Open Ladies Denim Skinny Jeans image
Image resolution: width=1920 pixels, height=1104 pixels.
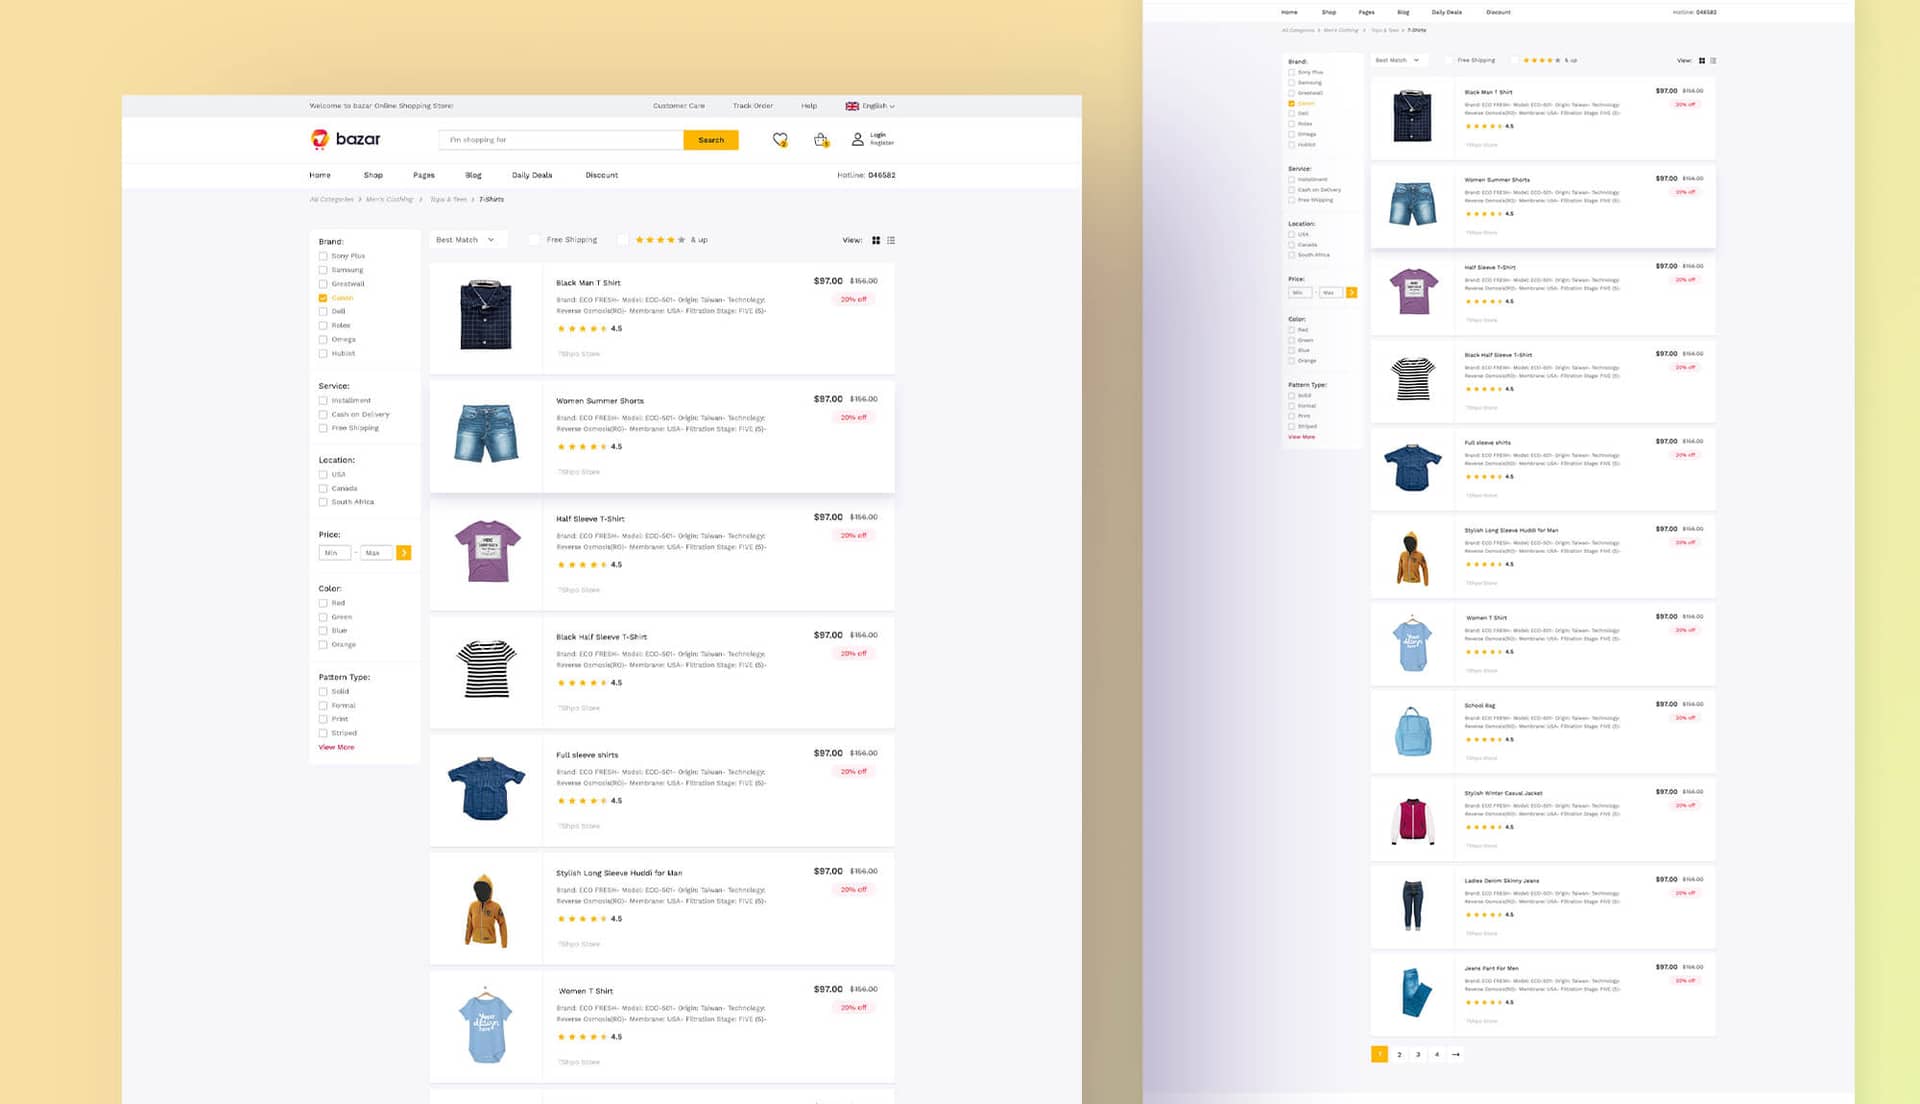pyautogui.click(x=1412, y=905)
